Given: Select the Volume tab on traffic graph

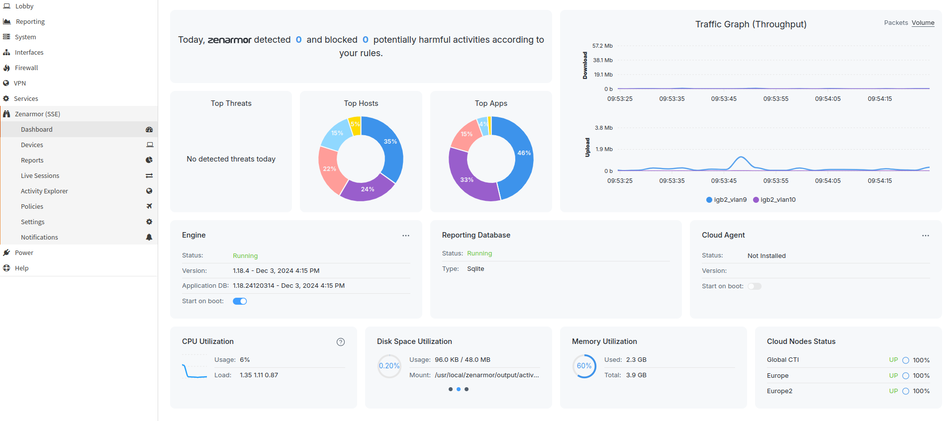Looking at the screenshot, I should (923, 22).
